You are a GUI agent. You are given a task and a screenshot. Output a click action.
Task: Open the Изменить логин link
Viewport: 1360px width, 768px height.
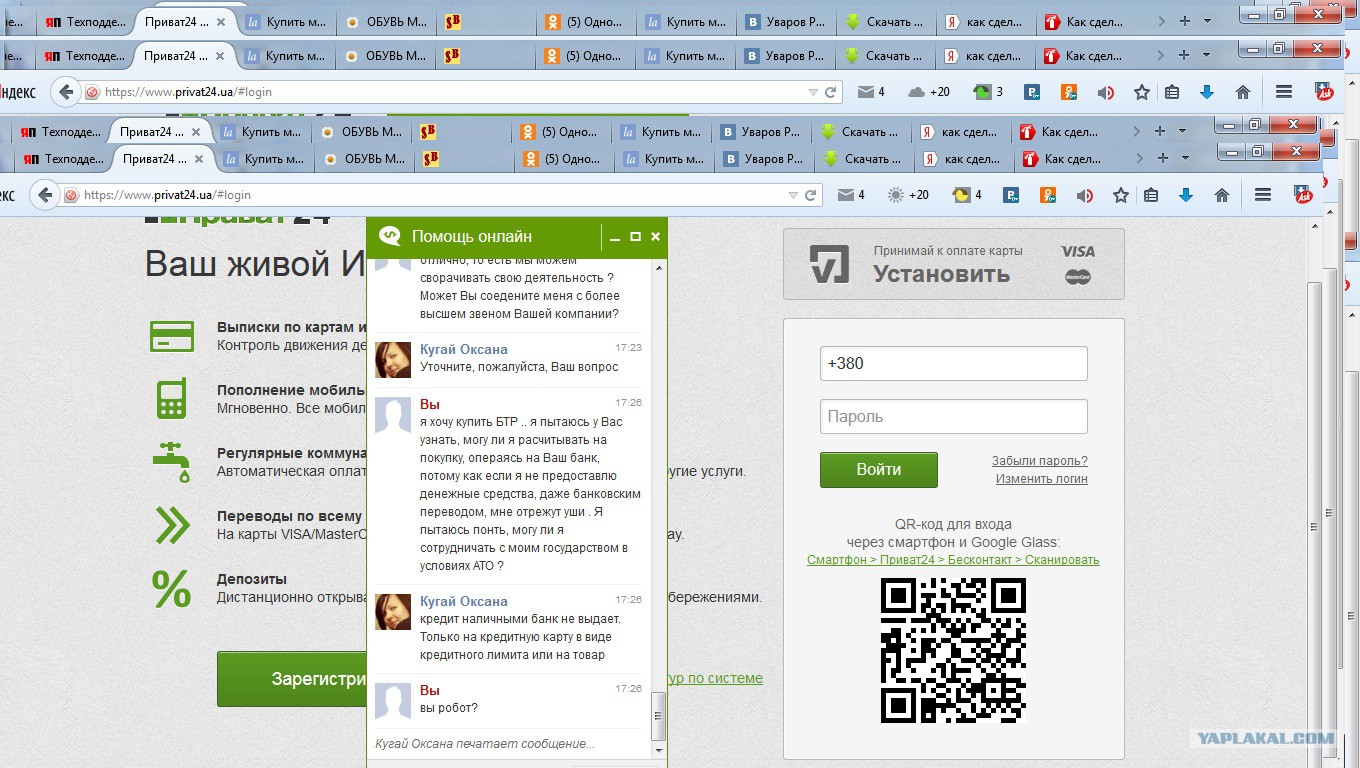[x=1042, y=479]
